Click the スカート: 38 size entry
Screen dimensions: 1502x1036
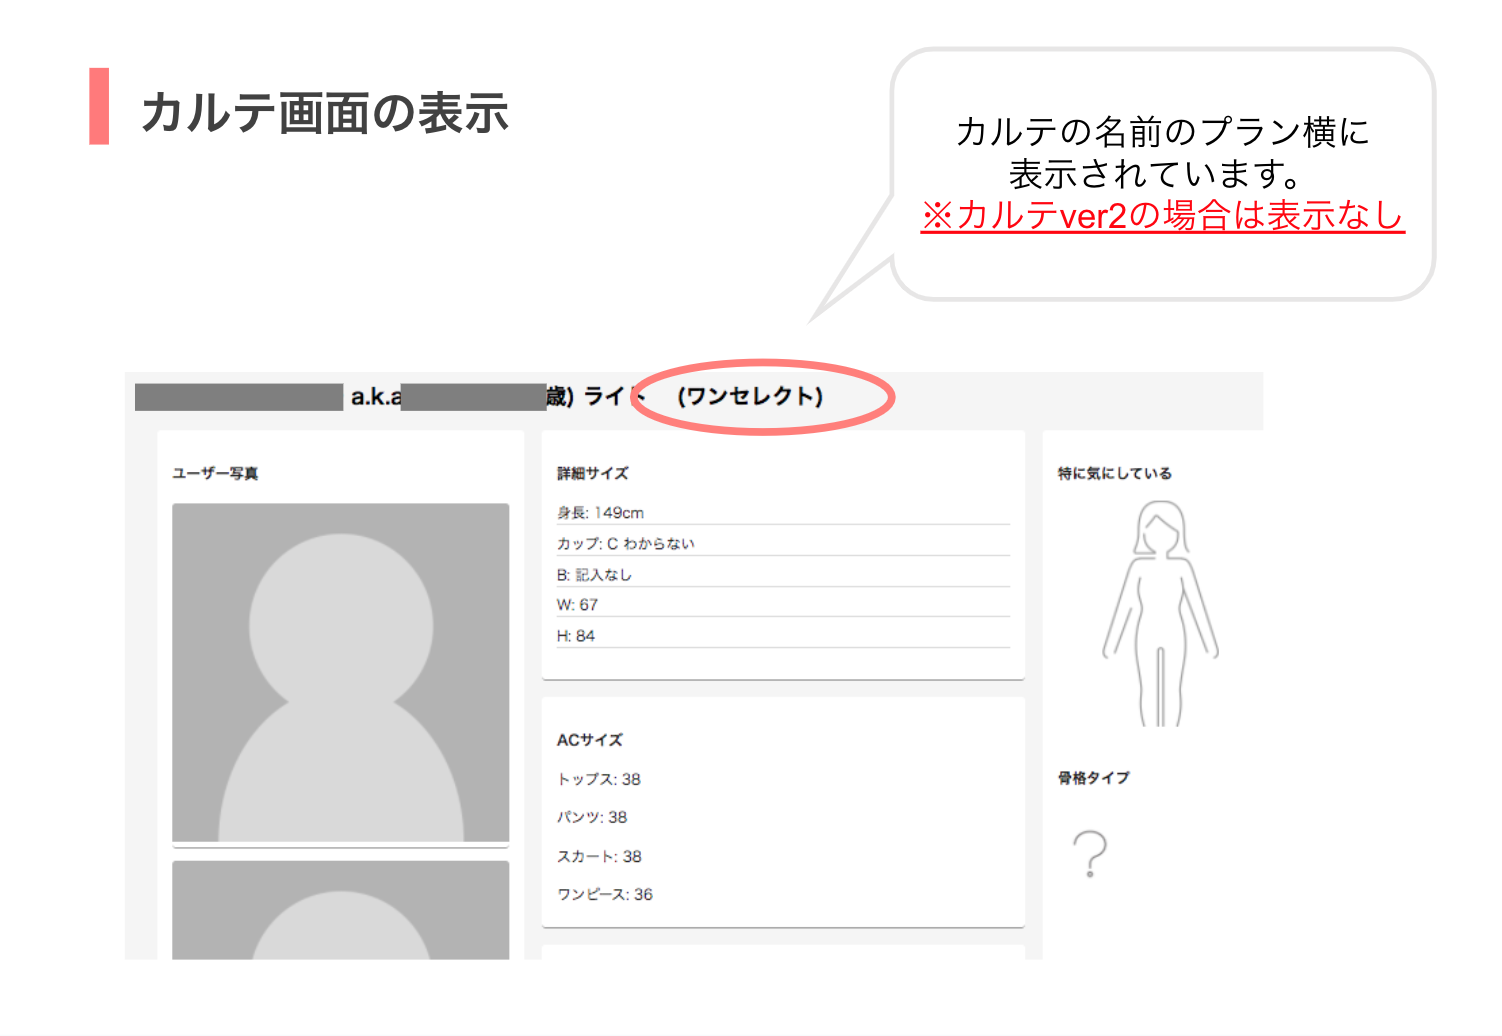coord(599,856)
